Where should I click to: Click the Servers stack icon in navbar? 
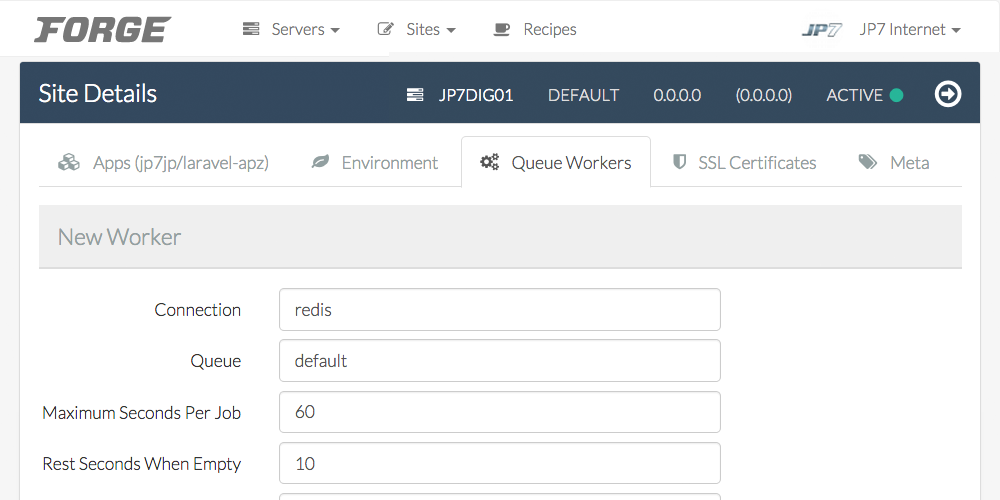tap(251, 29)
